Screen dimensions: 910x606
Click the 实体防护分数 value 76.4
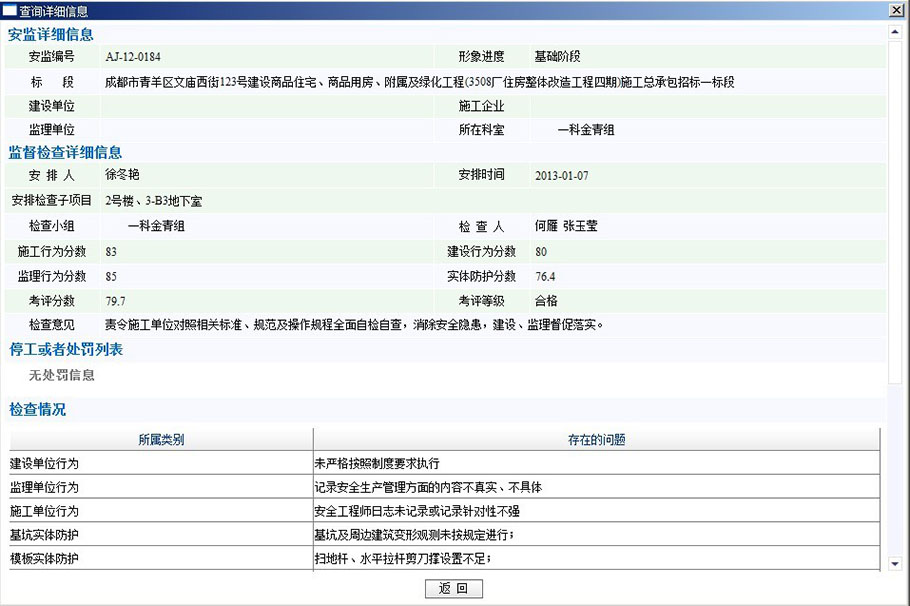pos(545,277)
